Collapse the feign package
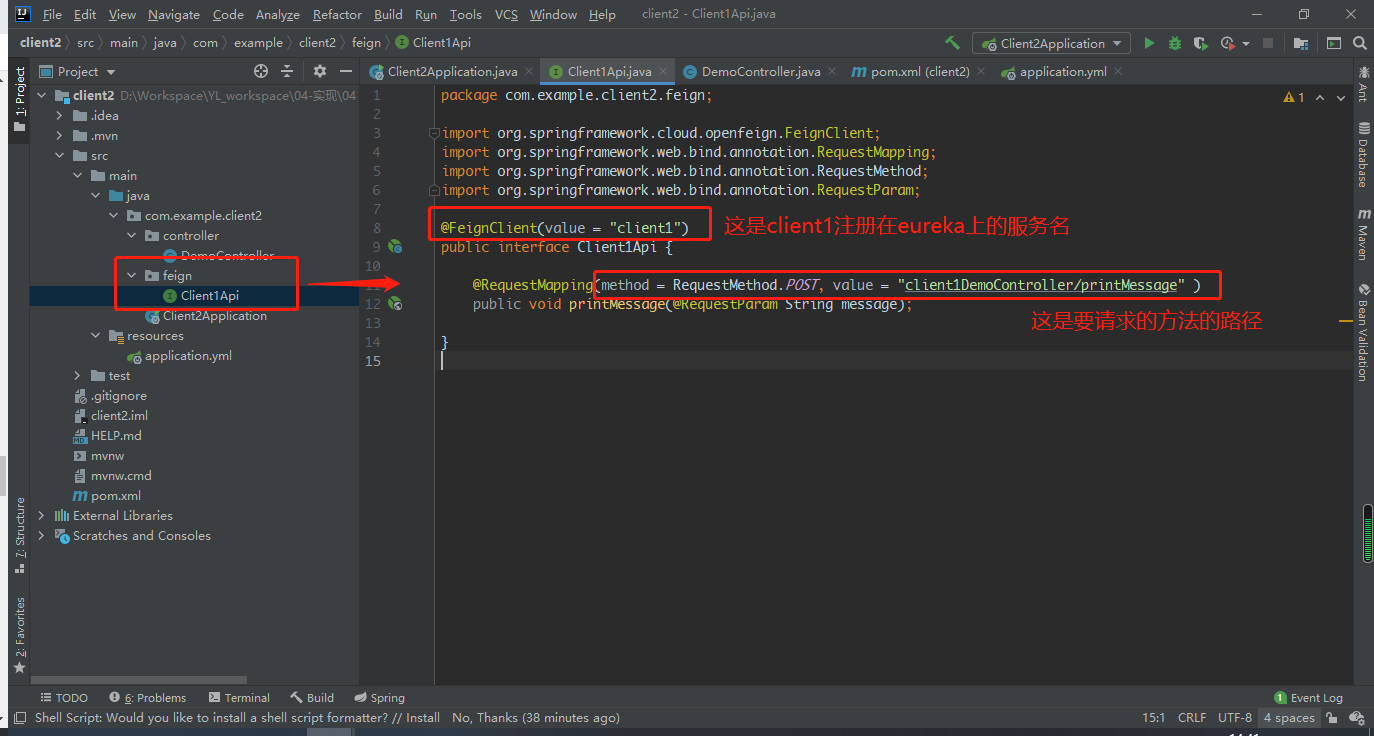 [x=132, y=275]
